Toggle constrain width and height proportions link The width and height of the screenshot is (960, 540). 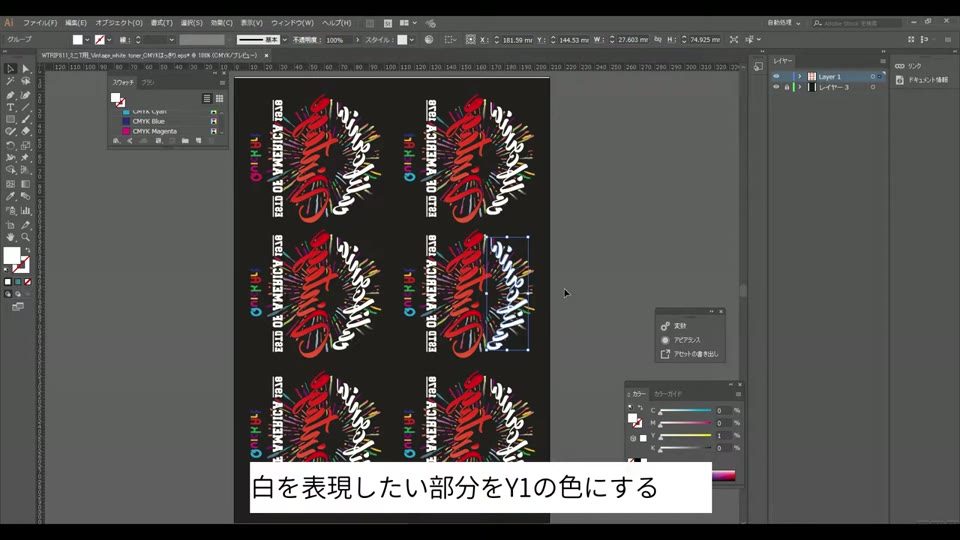(x=658, y=39)
